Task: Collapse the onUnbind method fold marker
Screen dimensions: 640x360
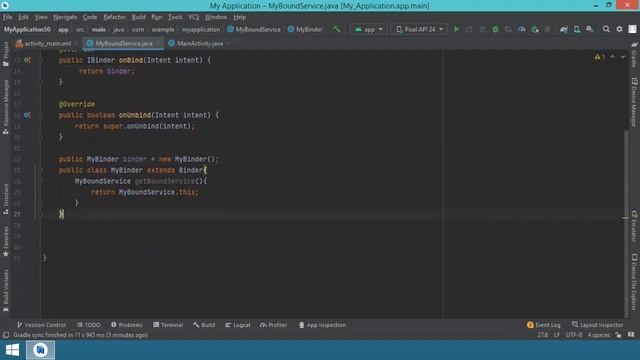Action: click(40, 115)
